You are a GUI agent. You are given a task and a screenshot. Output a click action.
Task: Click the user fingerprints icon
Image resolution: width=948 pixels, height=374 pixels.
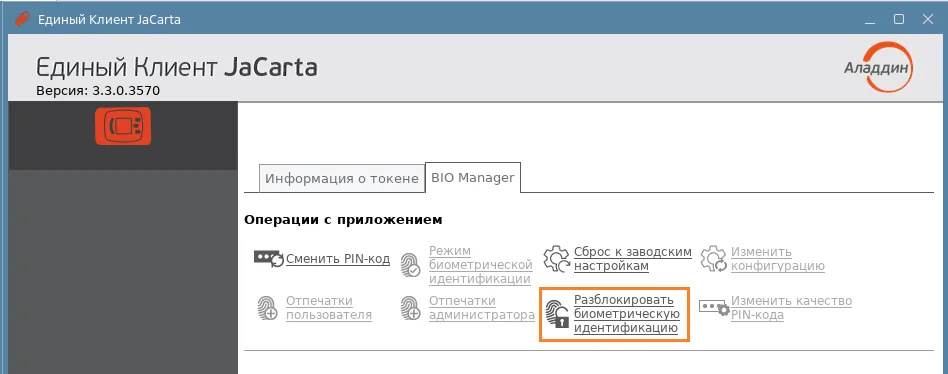[x=267, y=308]
